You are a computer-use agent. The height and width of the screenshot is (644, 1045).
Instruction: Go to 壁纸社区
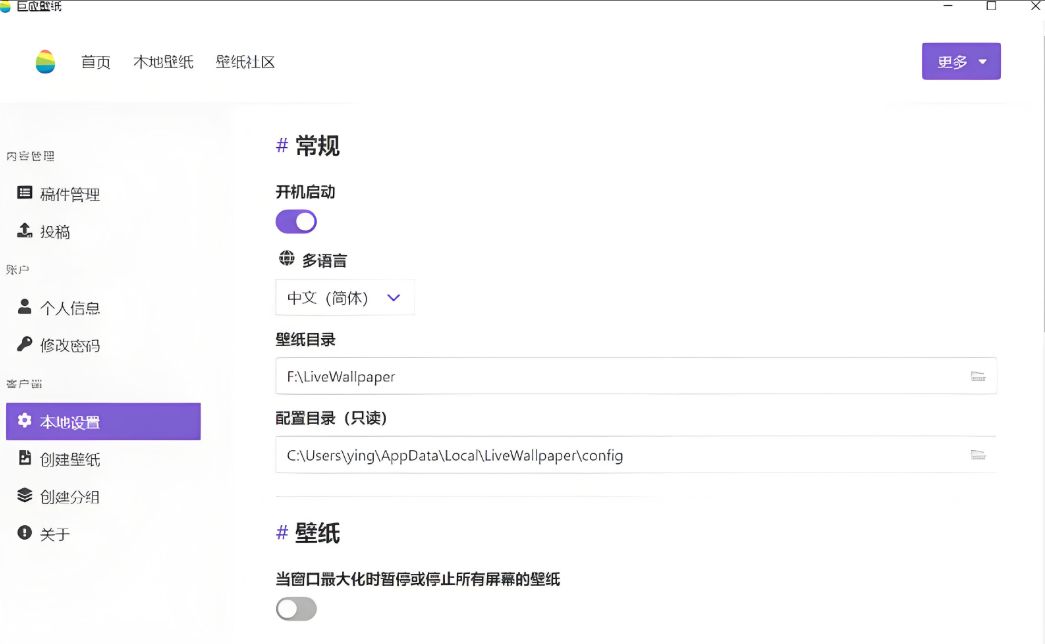244,61
